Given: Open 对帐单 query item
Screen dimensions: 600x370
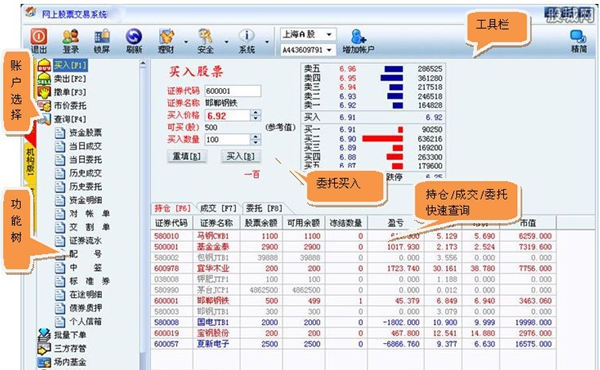Looking at the screenshot, I should 90,214.
